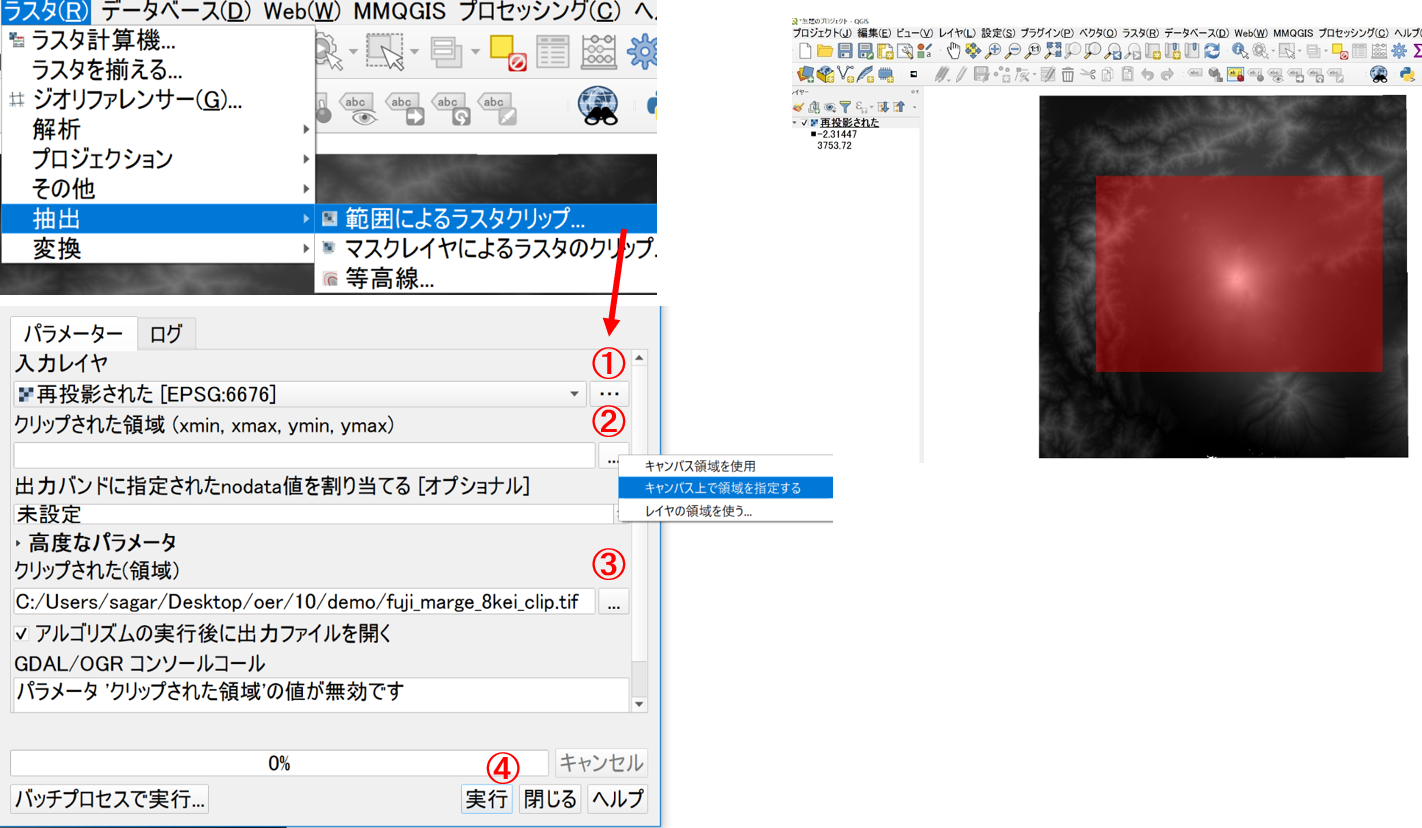
Task: Click Cut Features scissors icon in small QGIS window
Action: click(1088, 74)
